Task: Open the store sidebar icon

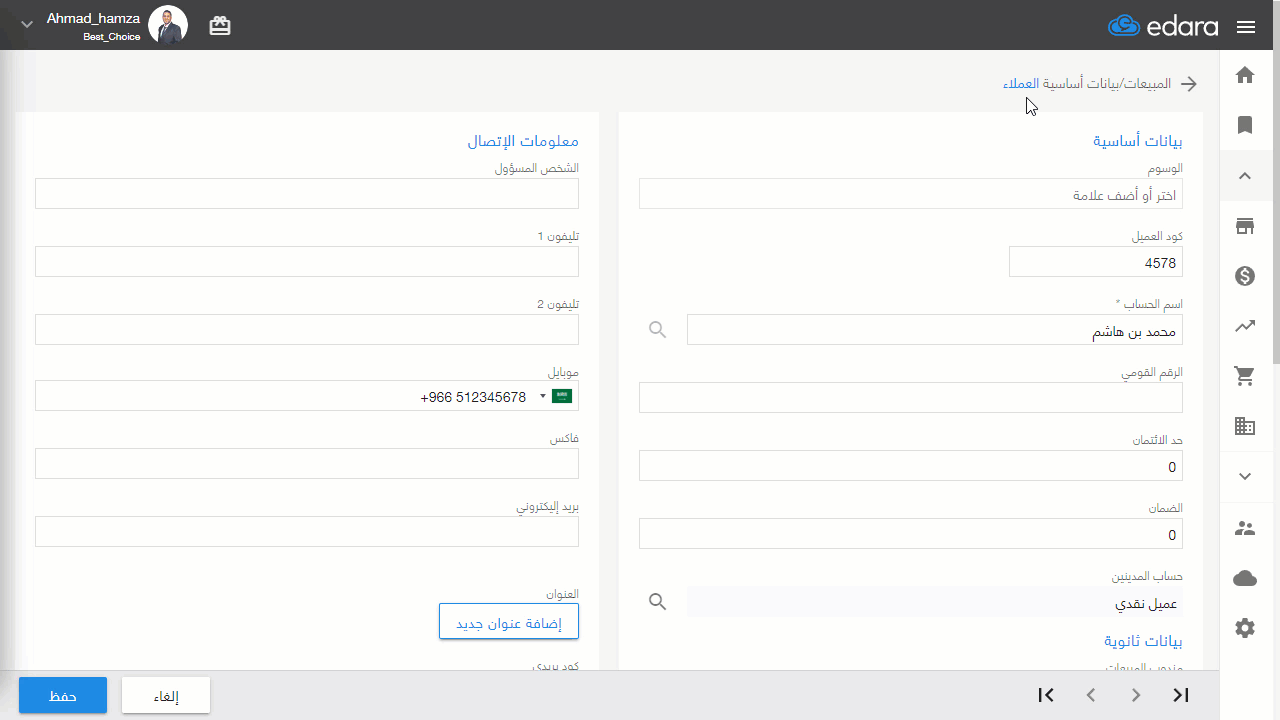Action: [1245, 226]
